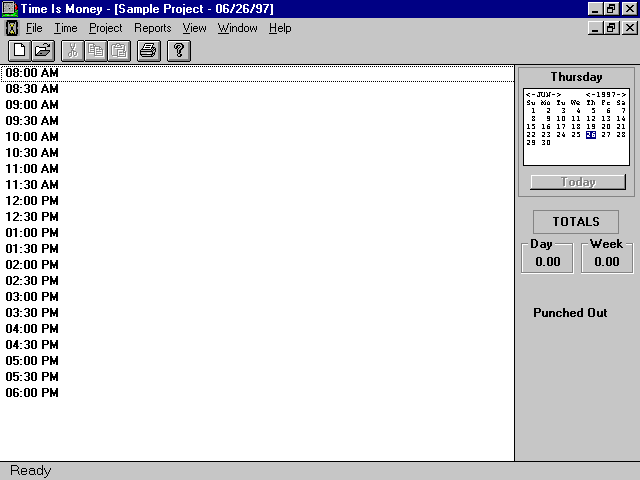
Task: Click the Help question mark icon
Action: pos(178,50)
